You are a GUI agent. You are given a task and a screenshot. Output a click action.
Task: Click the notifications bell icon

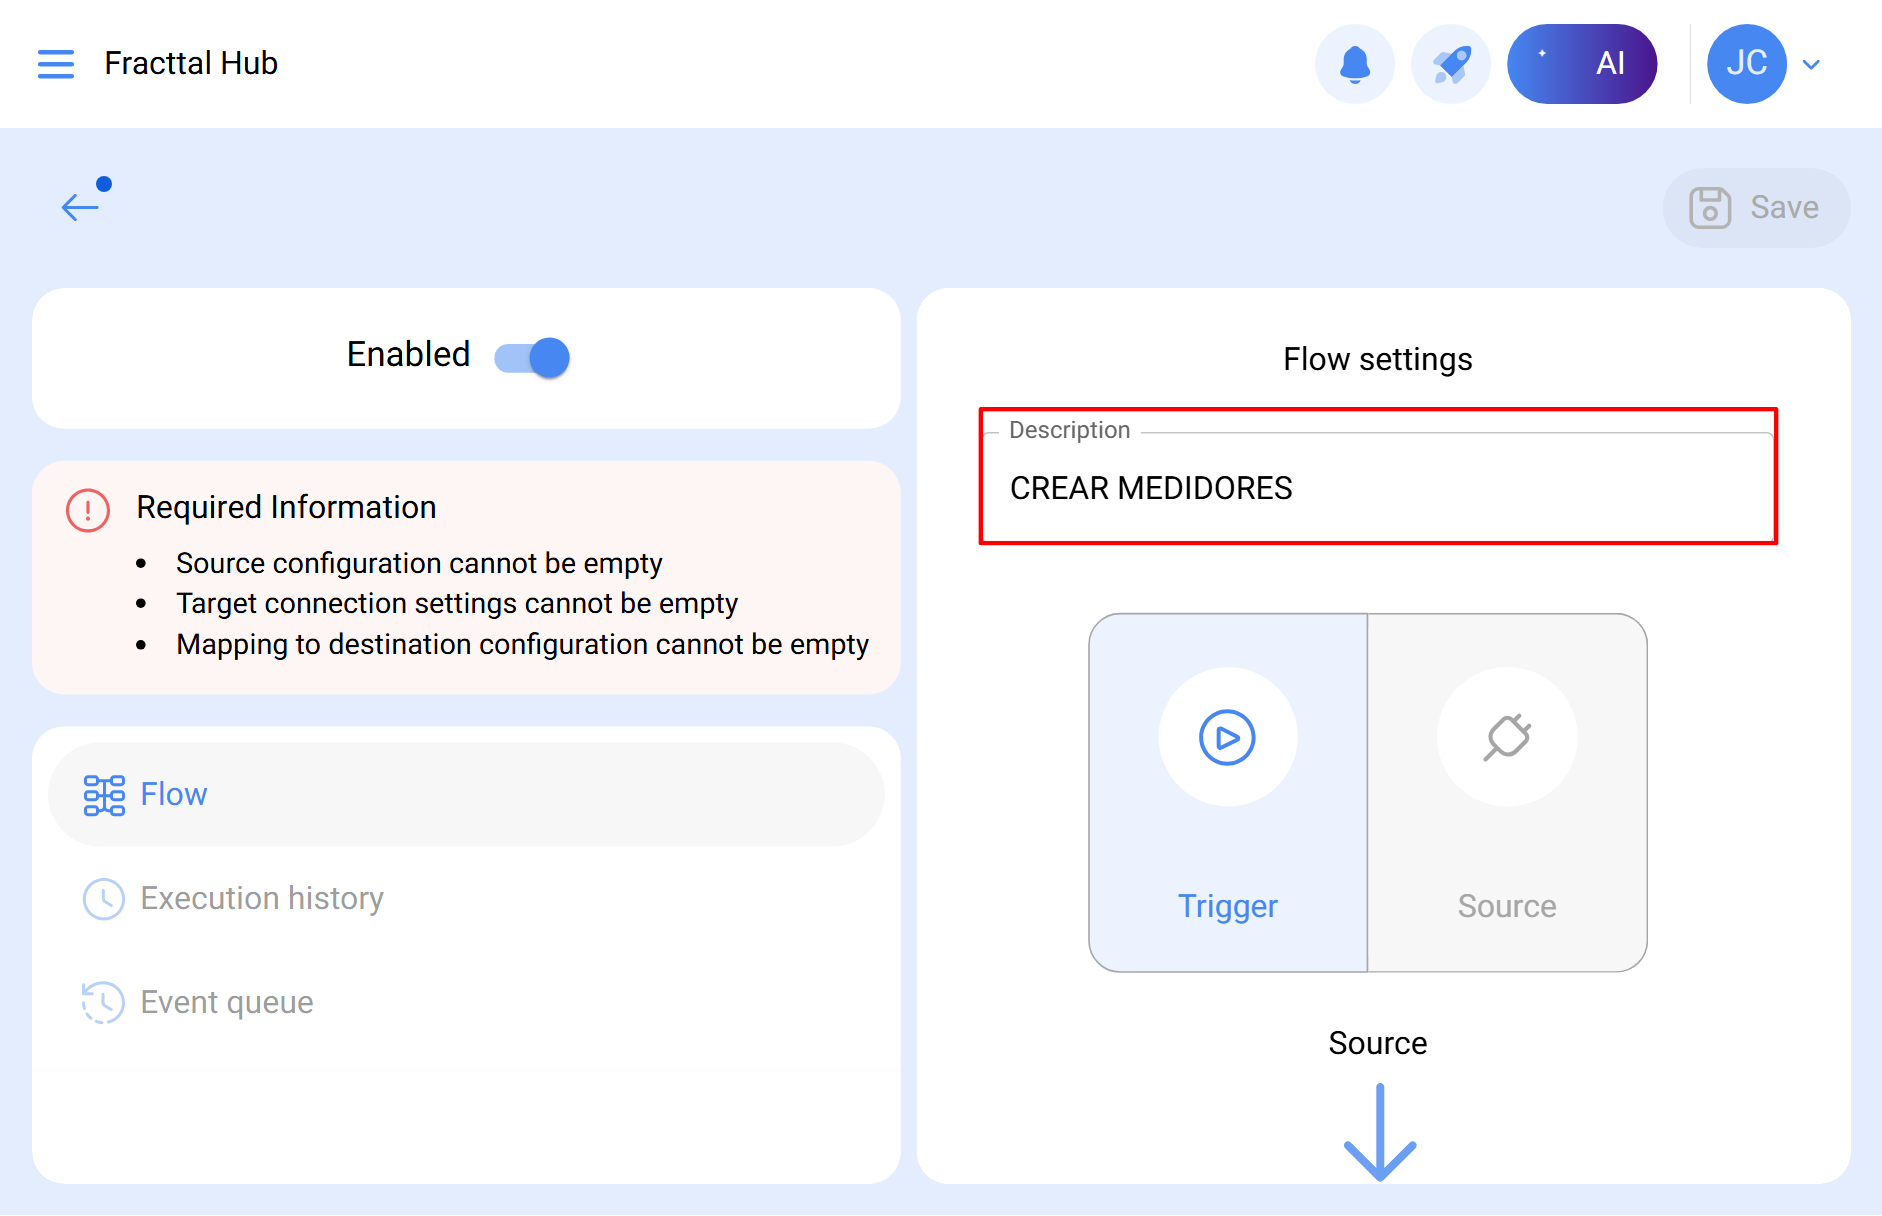pyautogui.click(x=1354, y=64)
